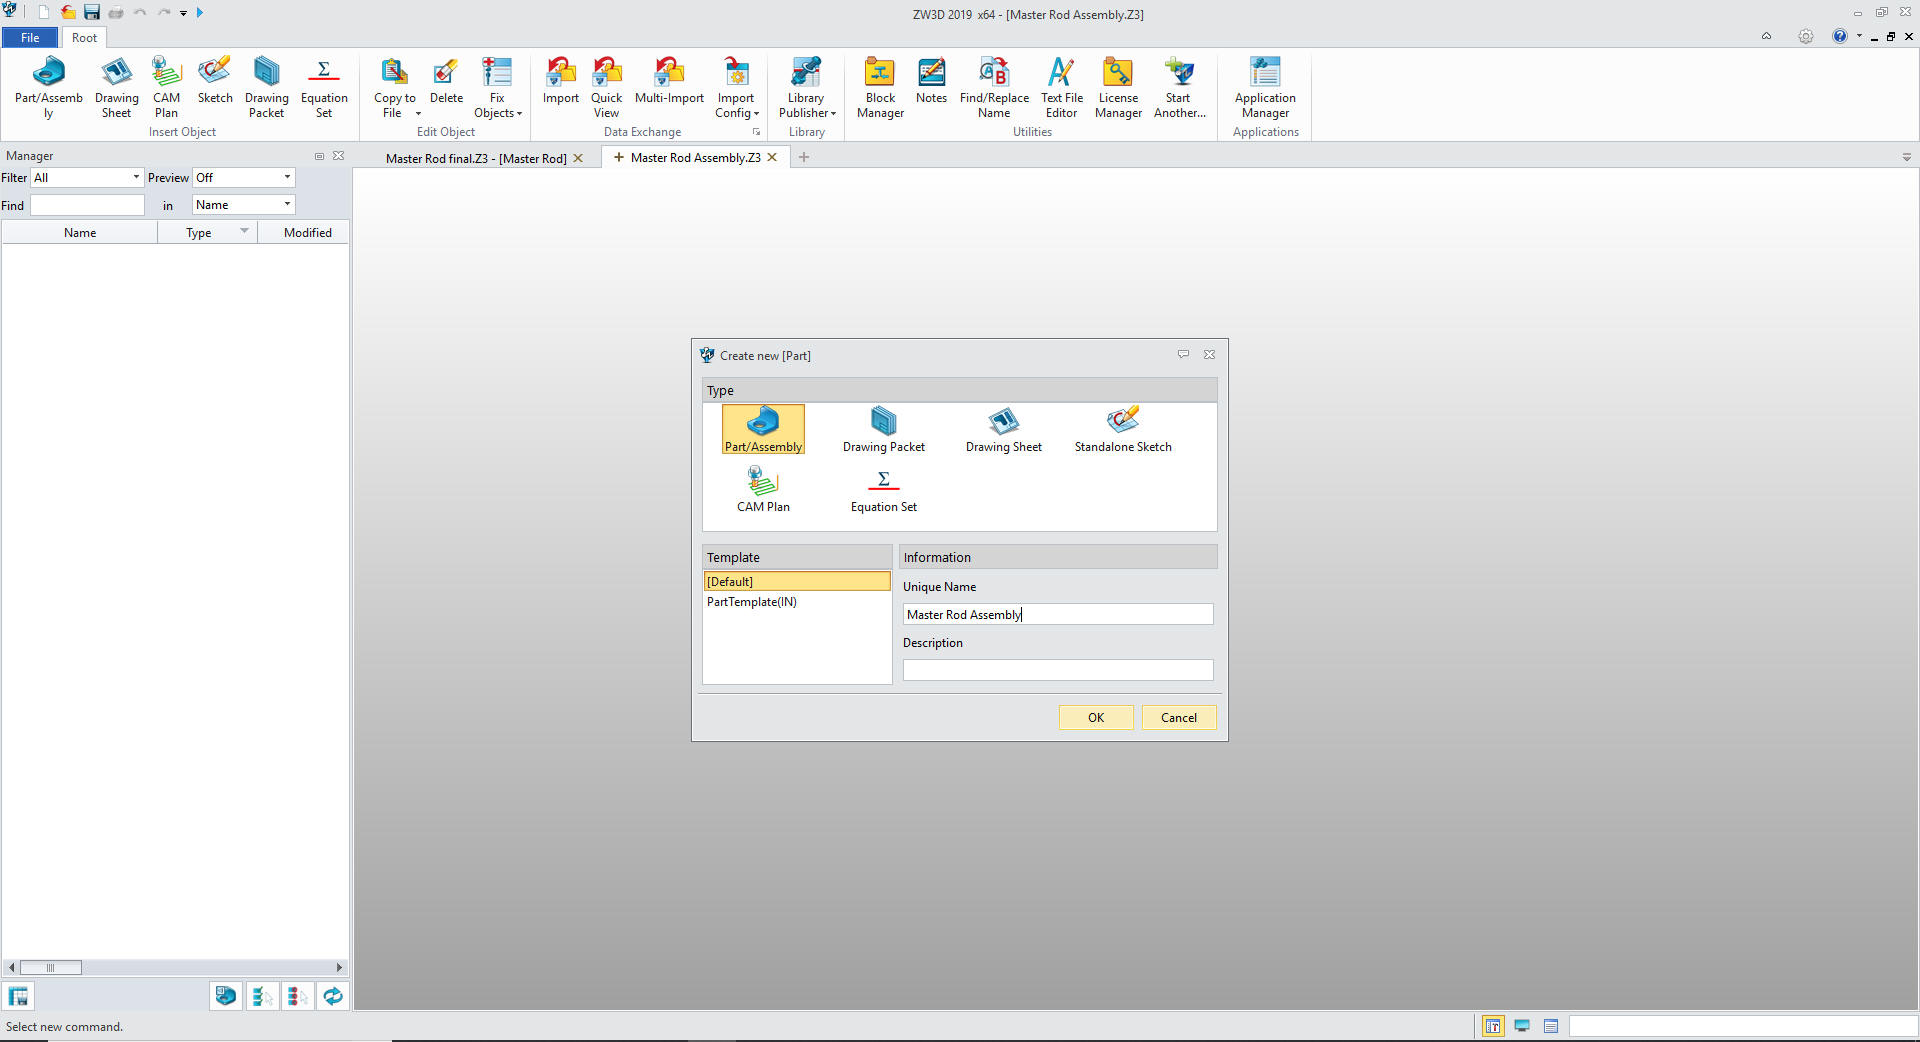Switch to Master Rod final.Z3 tab

coord(475,159)
